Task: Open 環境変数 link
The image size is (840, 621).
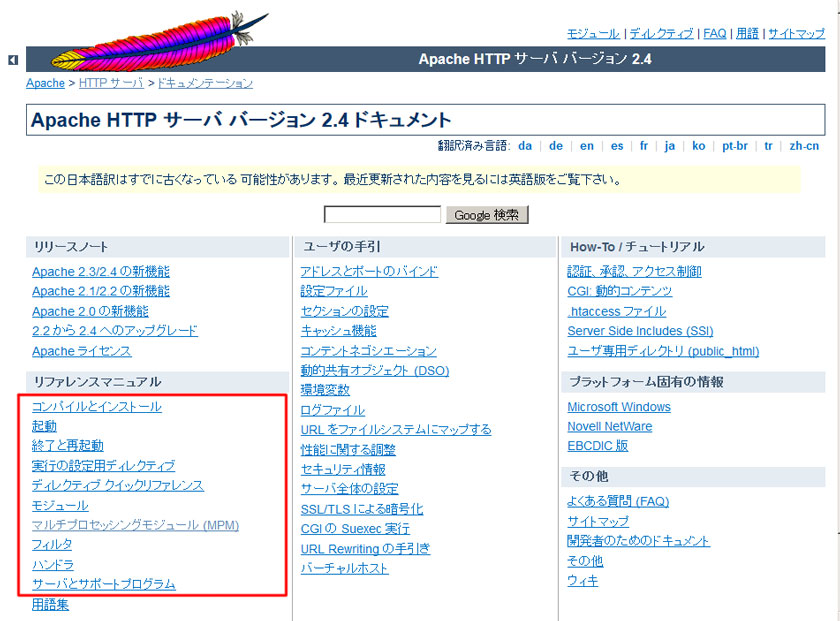Action: pos(325,390)
